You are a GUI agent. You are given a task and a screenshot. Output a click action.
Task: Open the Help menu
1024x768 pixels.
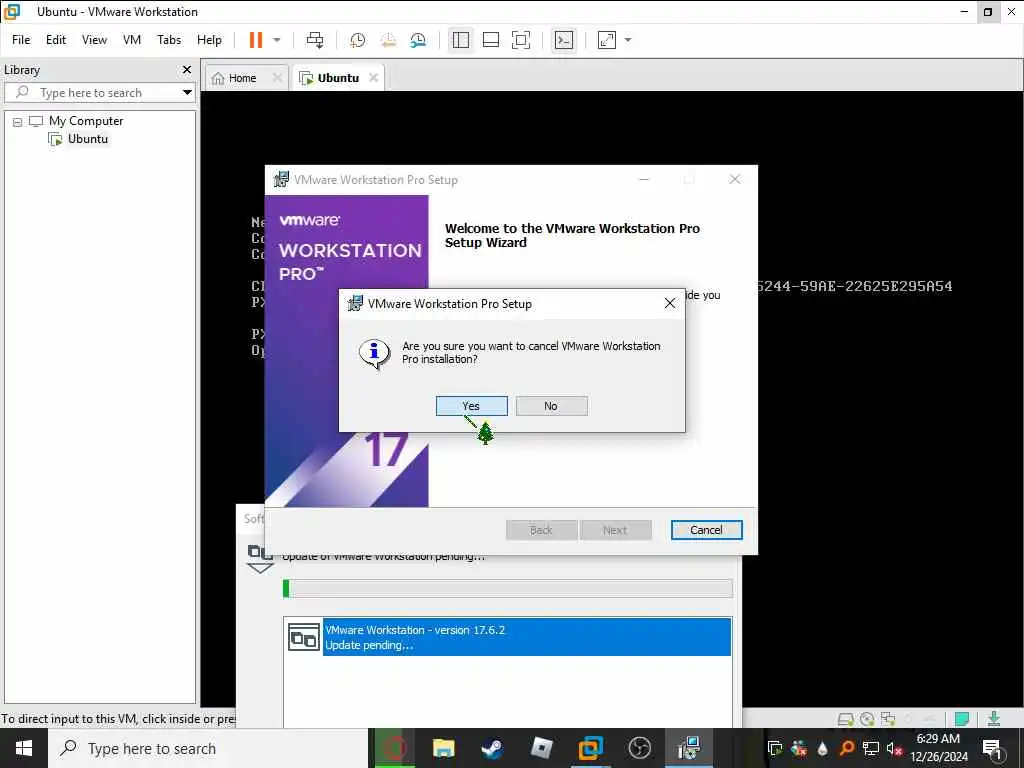point(210,40)
